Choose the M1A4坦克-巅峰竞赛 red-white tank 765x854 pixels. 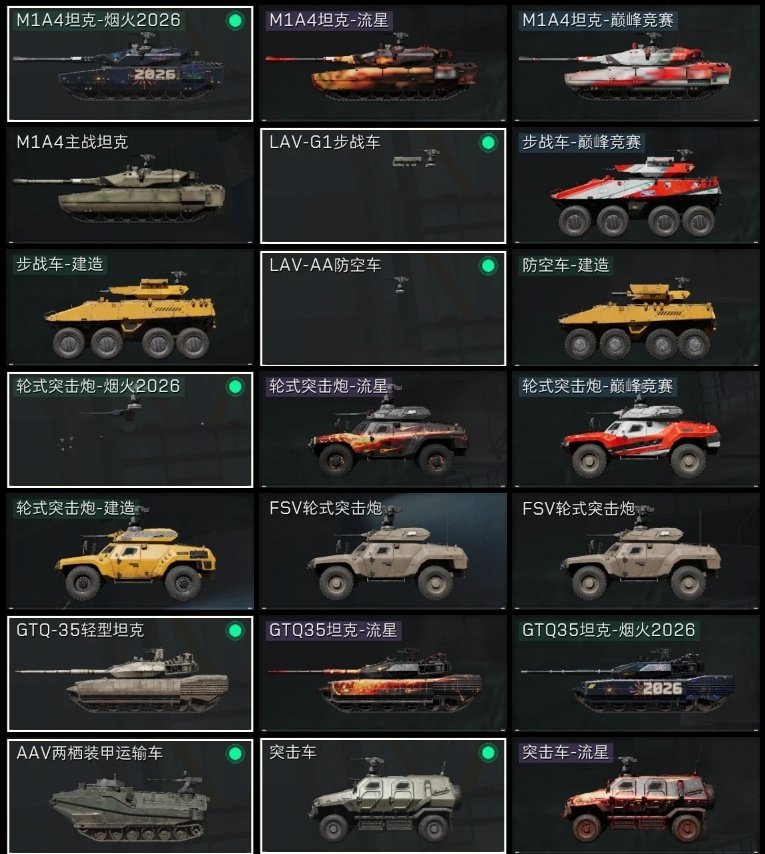click(636, 64)
